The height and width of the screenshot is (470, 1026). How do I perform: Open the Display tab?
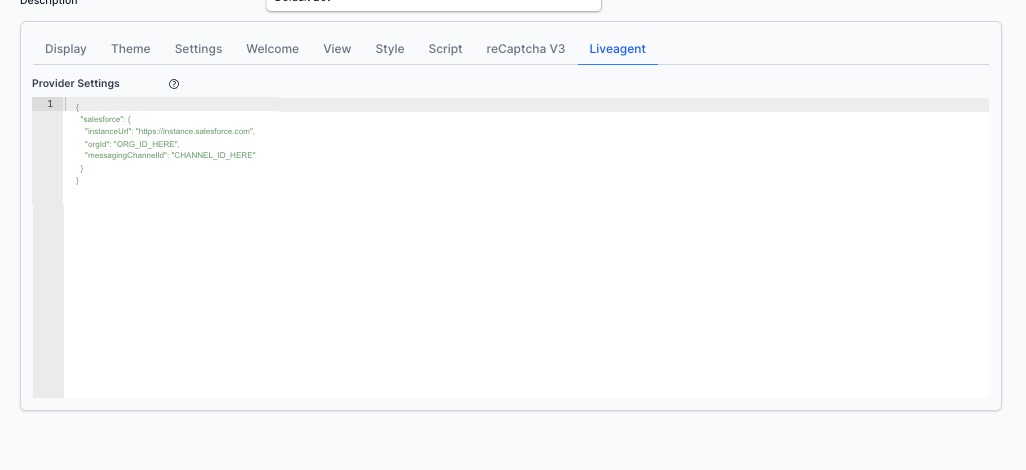(66, 49)
